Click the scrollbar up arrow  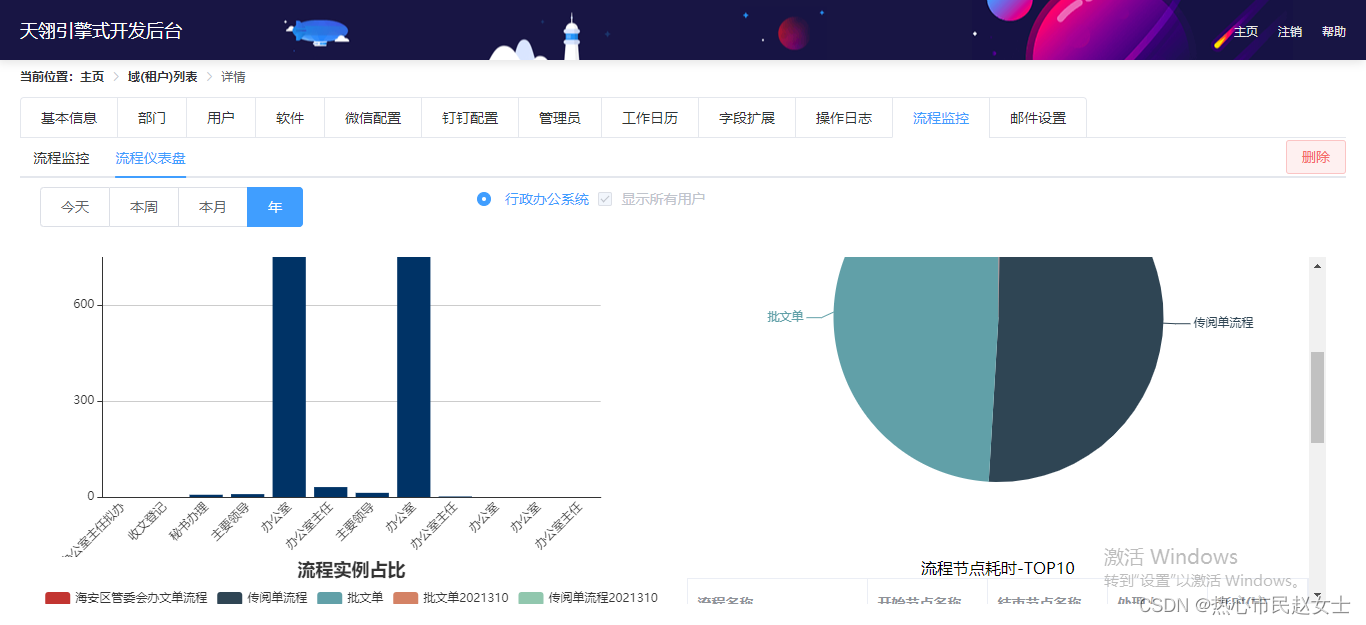[x=1317, y=266]
